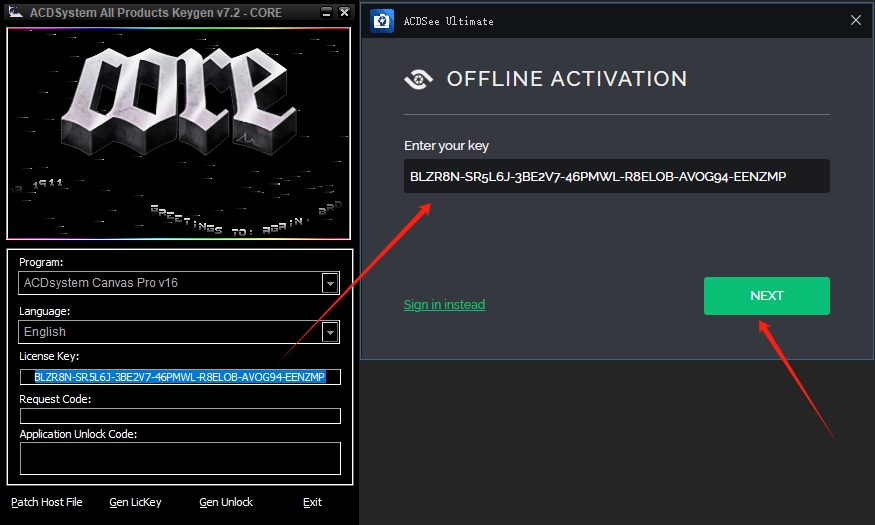The image size is (875, 525).
Task: Choose Patch Host File
Action: [x=47, y=502]
